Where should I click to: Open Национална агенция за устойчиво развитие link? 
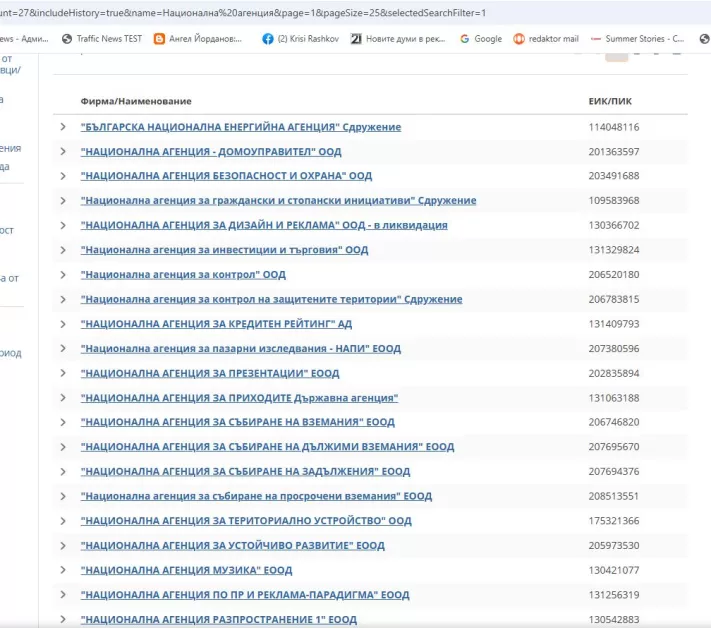coord(232,546)
